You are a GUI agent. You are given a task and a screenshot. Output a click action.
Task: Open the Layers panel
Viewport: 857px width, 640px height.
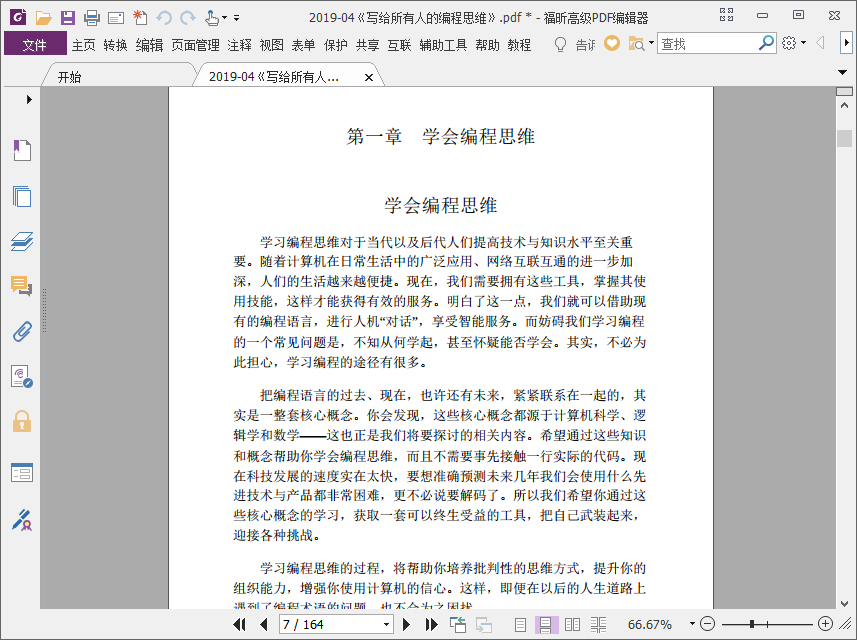click(x=22, y=241)
